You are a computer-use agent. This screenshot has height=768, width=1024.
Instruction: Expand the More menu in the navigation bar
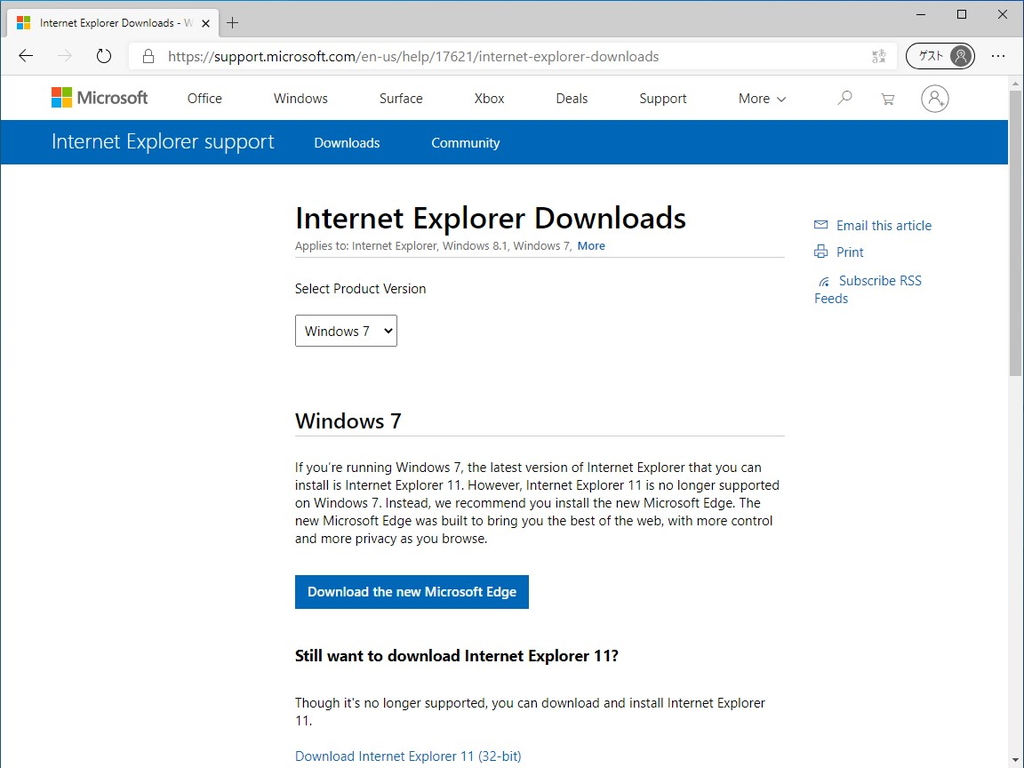[x=760, y=98]
